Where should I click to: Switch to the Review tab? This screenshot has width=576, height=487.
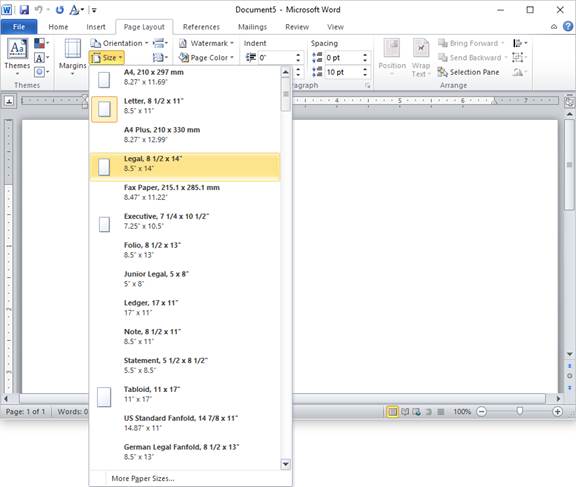[297, 27]
